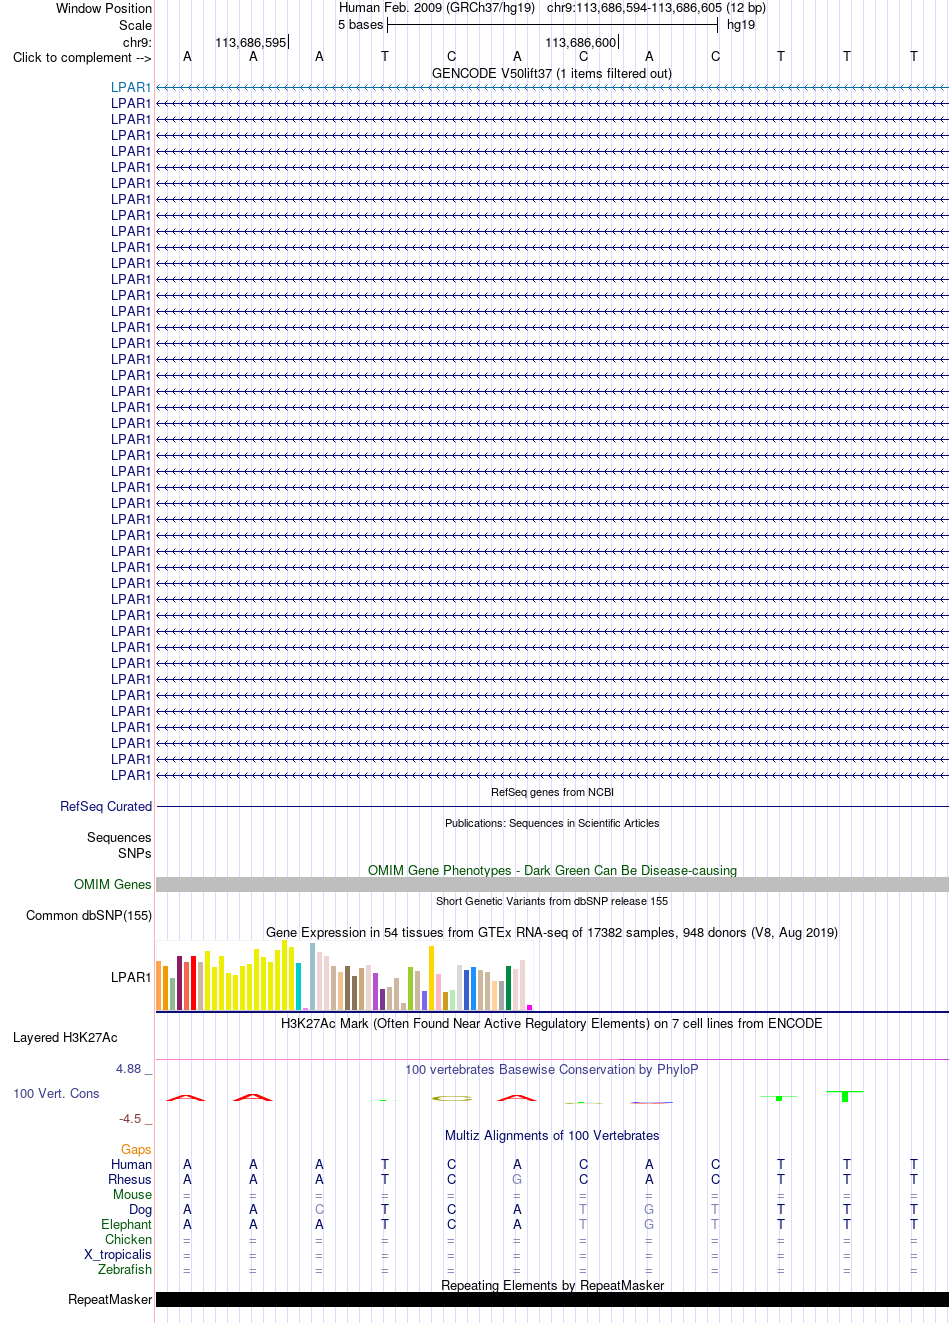The height and width of the screenshot is (1323, 950).
Task: Click the Zebrafish alignment row label
Action: point(125,1269)
